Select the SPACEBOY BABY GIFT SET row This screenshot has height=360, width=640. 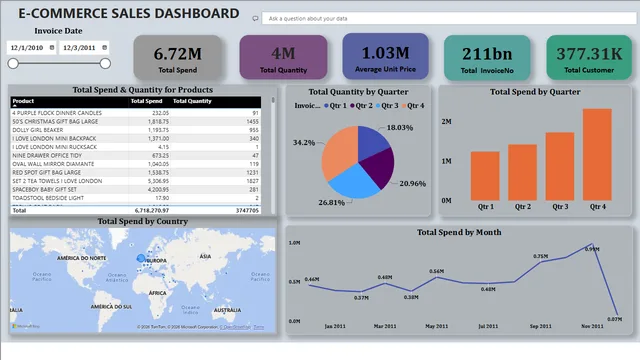(x=136, y=189)
